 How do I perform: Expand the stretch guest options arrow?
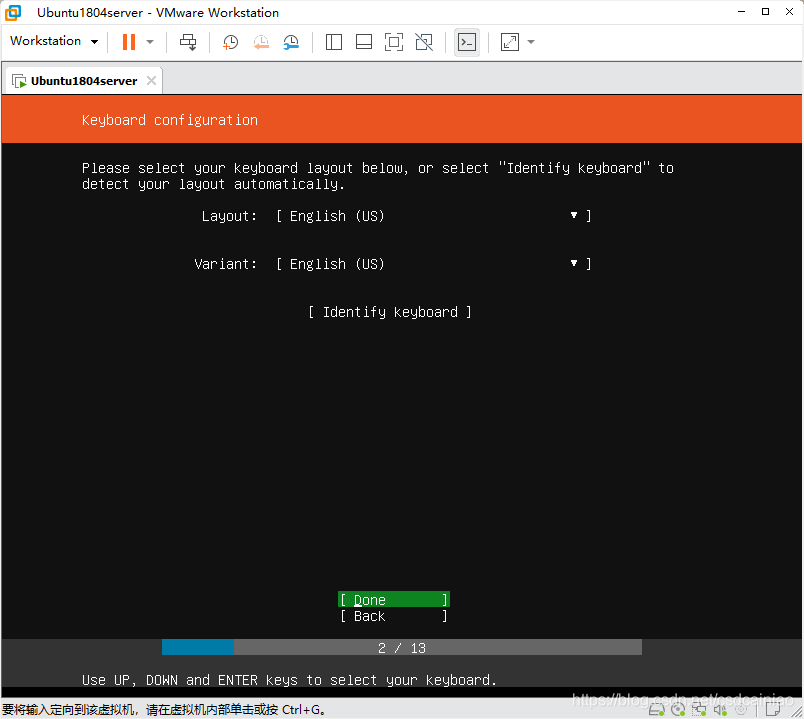pyautogui.click(x=531, y=42)
